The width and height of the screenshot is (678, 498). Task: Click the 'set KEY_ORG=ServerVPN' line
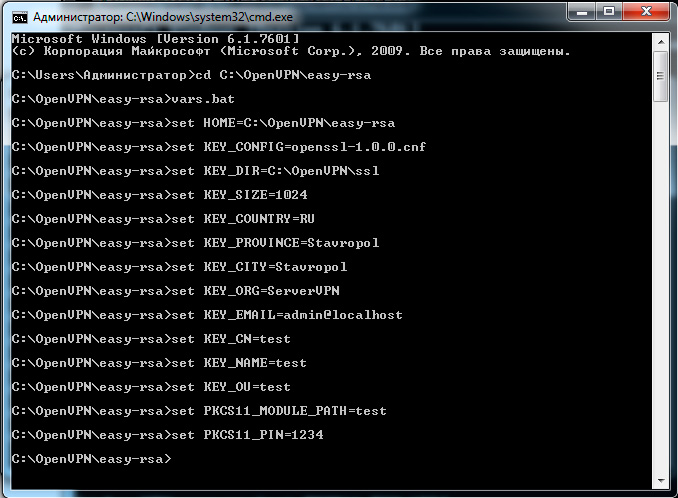coord(176,291)
